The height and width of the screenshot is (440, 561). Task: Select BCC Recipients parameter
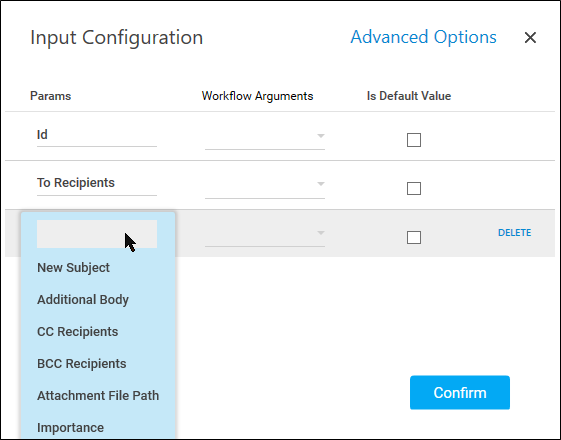(x=82, y=363)
